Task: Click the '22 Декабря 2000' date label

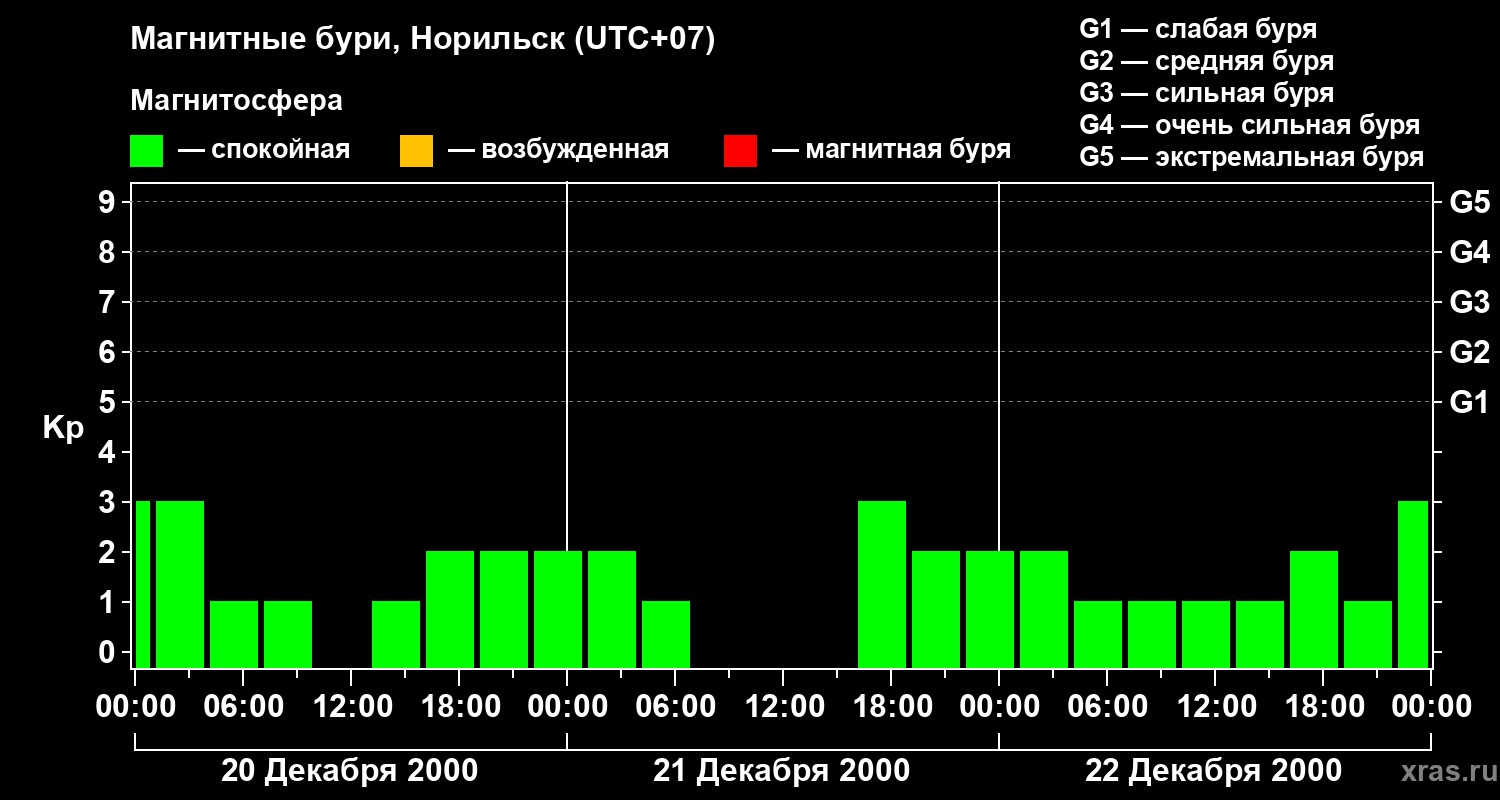Action: click(1214, 770)
